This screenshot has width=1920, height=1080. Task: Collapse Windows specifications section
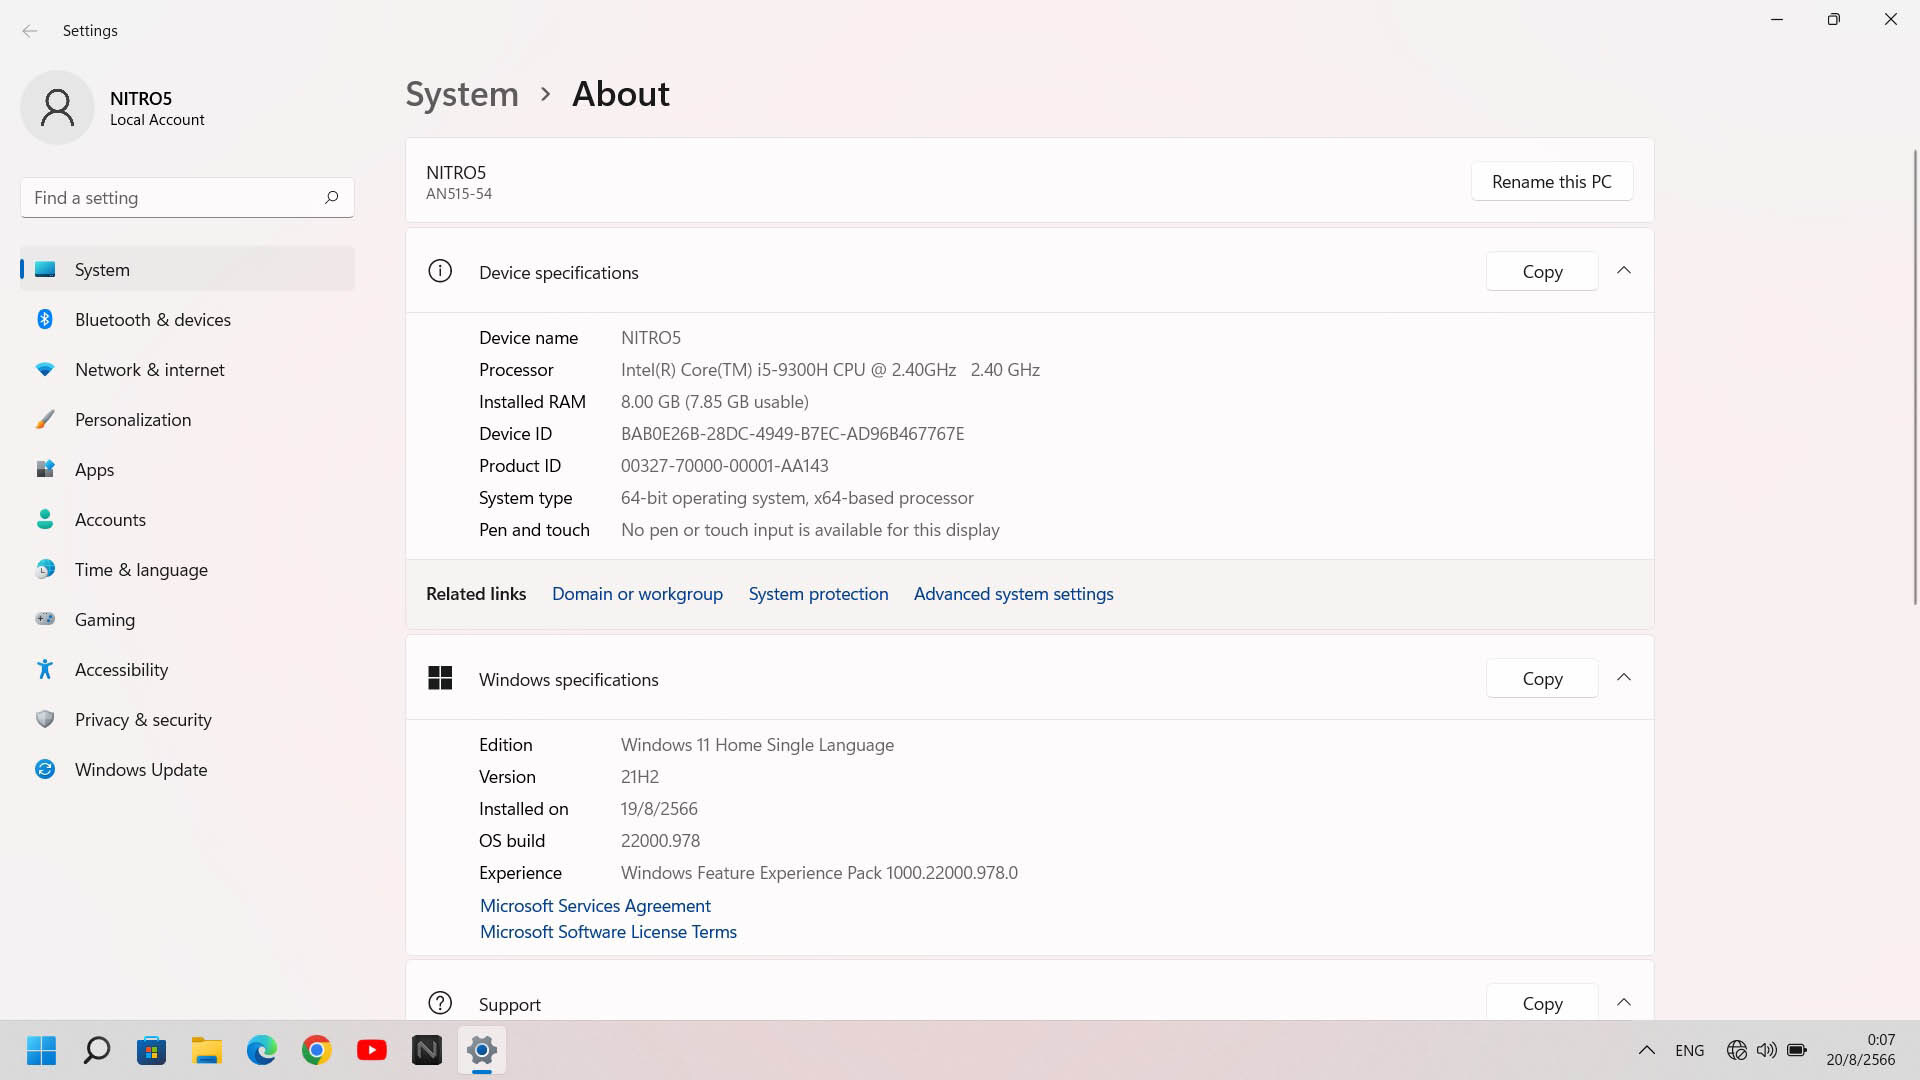[1624, 678]
